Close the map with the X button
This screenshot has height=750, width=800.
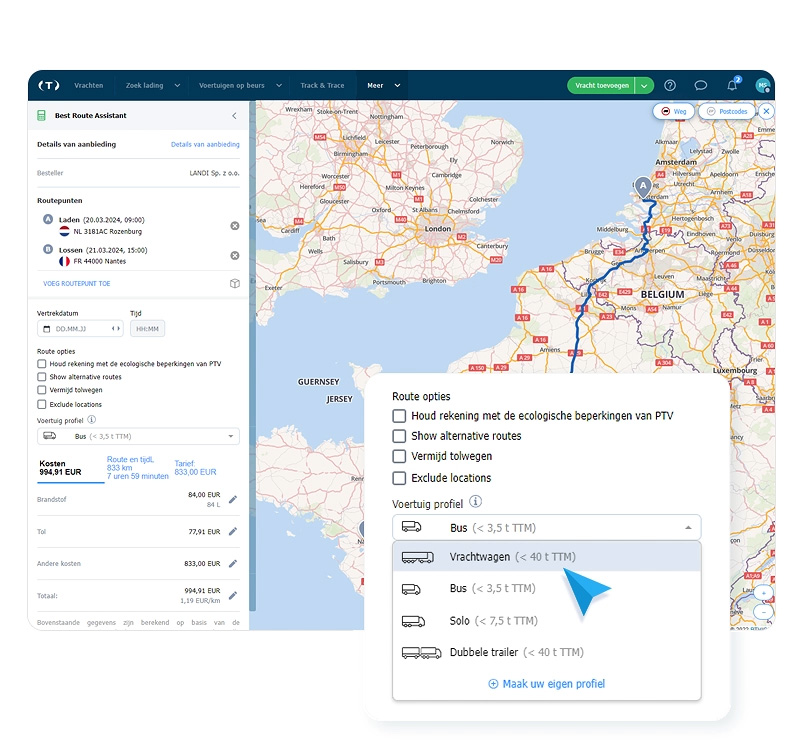pyautogui.click(x=766, y=111)
